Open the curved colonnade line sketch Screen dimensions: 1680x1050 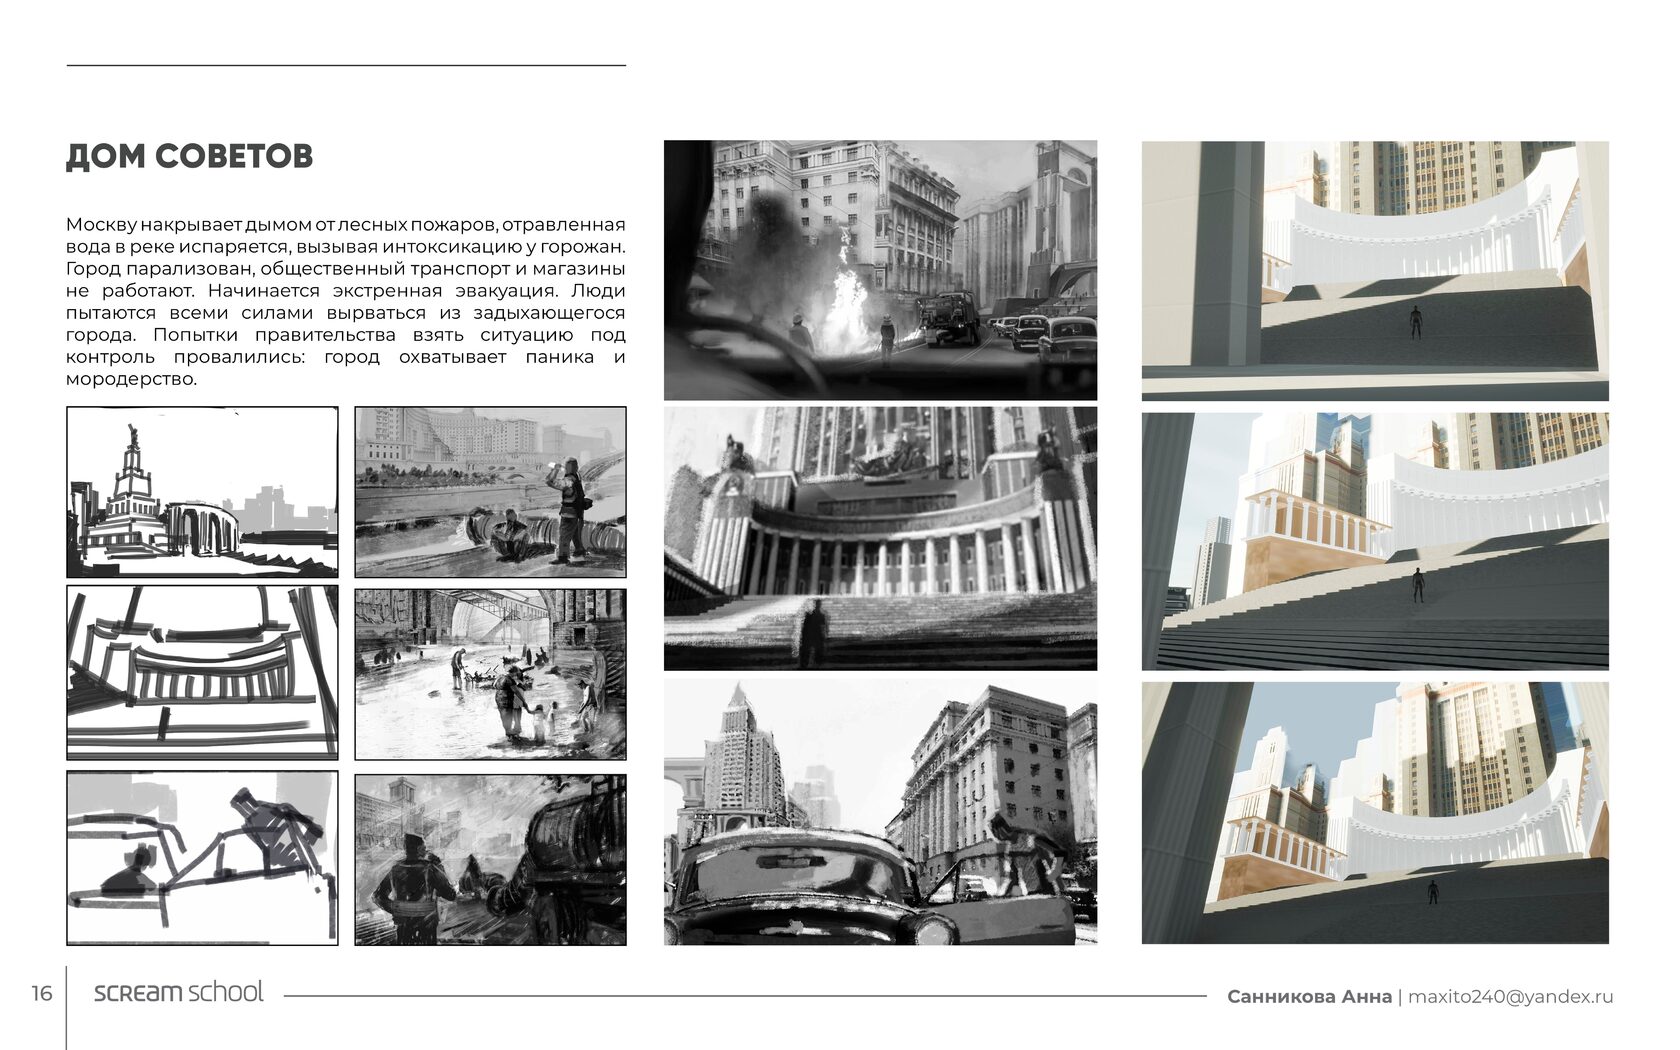tap(202, 672)
